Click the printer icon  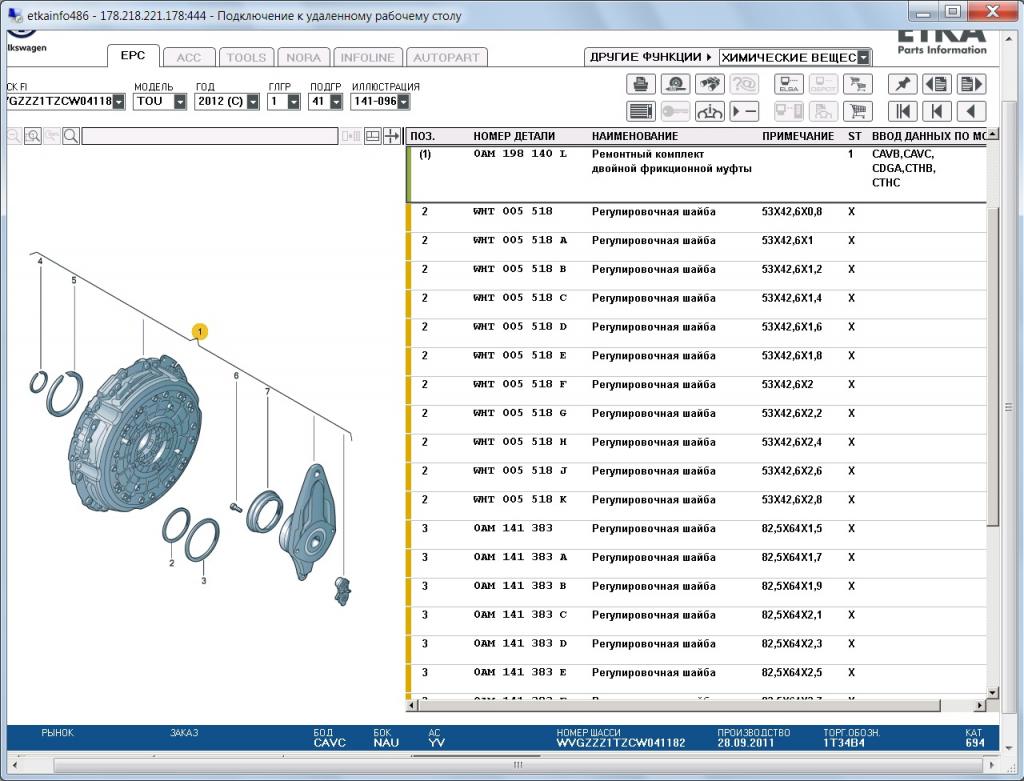[641, 84]
